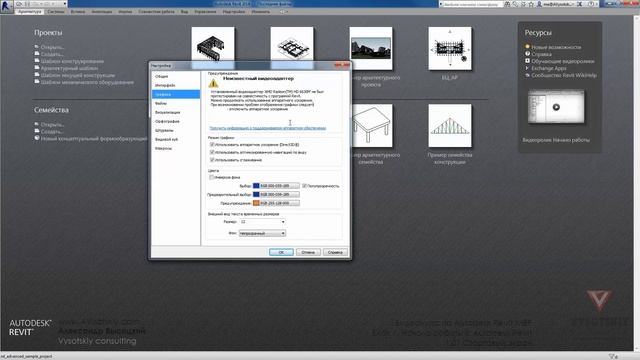Switch to the Аннотации ribbon tab
Screen dimensions: 640x360
[x=102, y=12]
